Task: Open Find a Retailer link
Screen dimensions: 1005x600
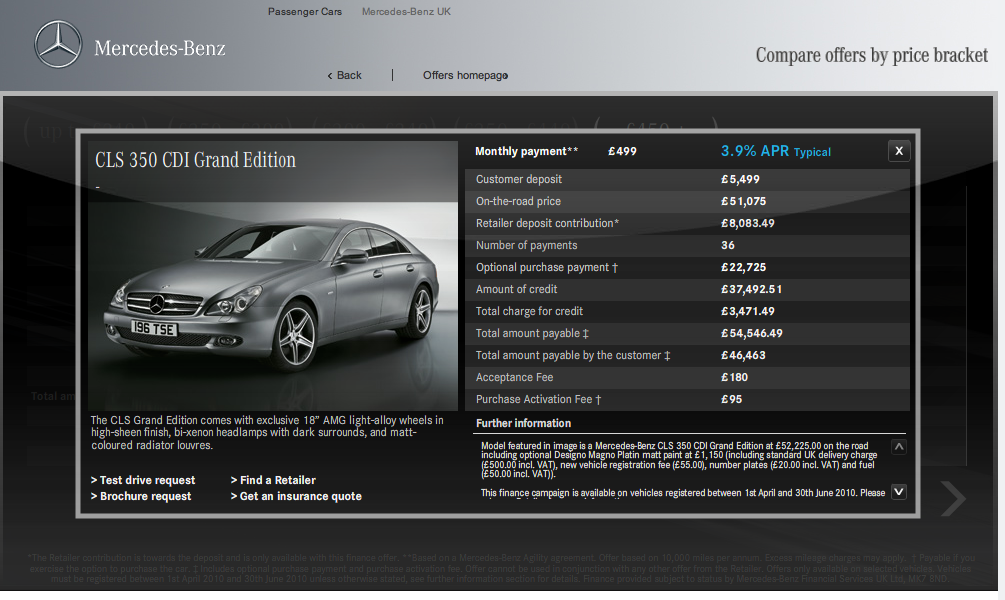Action: 273,480
